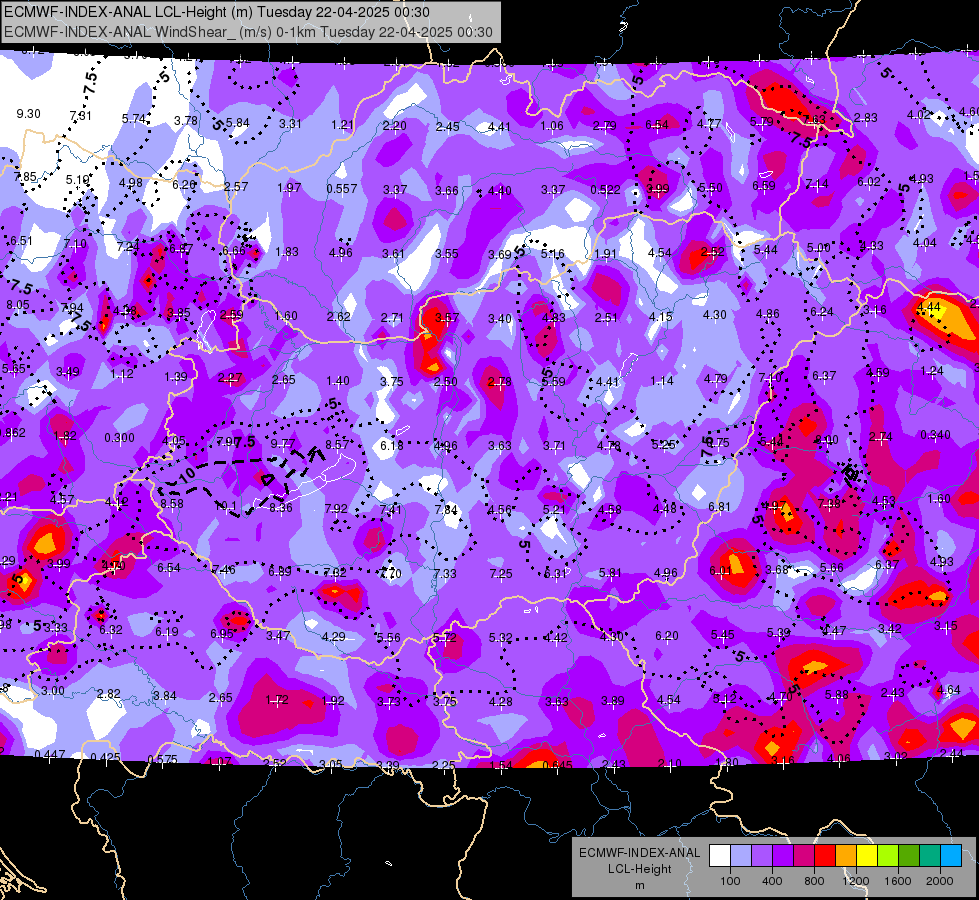Click the wind shear value 7.25
This screenshot has height=900, width=979.
pos(501,573)
